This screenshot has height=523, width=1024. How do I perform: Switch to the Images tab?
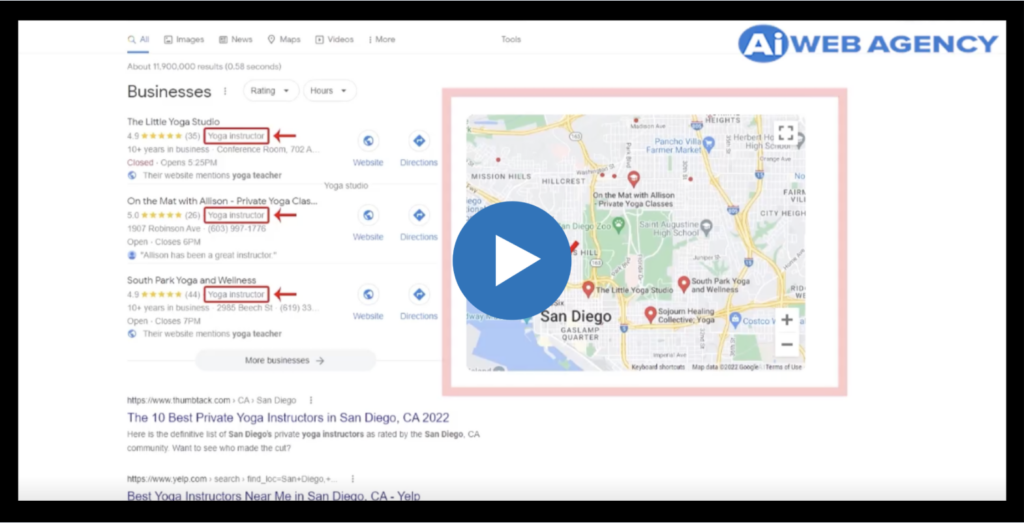pyautogui.click(x=183, y=40)
